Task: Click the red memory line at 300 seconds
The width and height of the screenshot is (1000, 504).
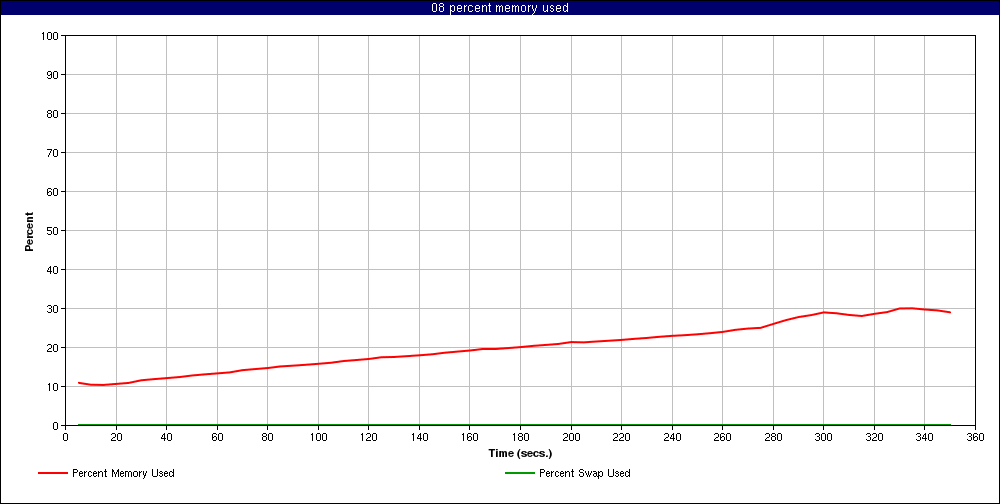Action: pyautogui.click(x=824, y=312)
